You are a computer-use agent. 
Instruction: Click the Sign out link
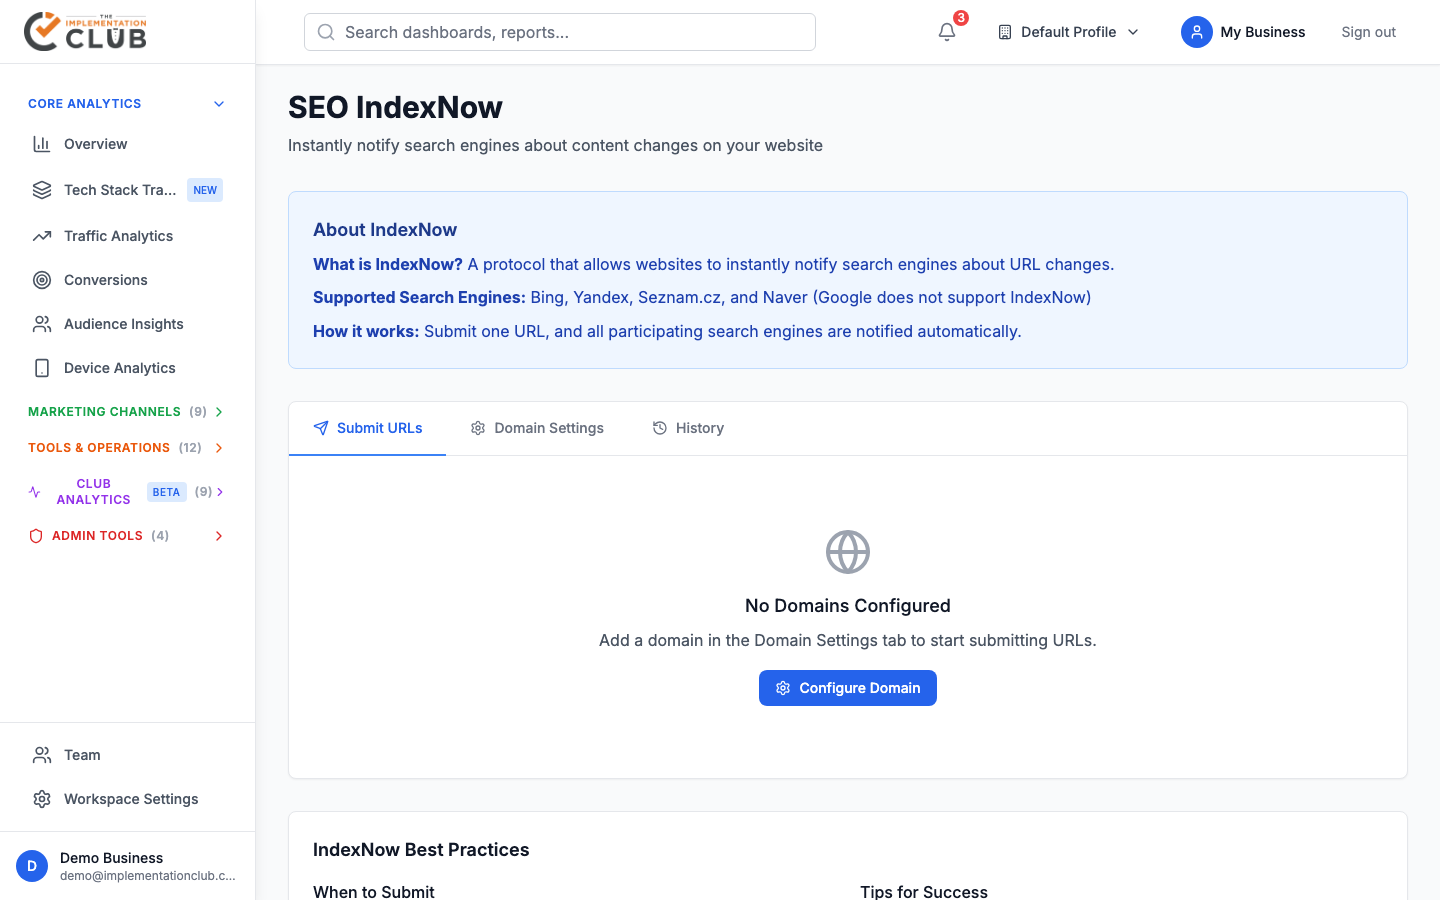pyautogui.click(x=1368, y=32)
